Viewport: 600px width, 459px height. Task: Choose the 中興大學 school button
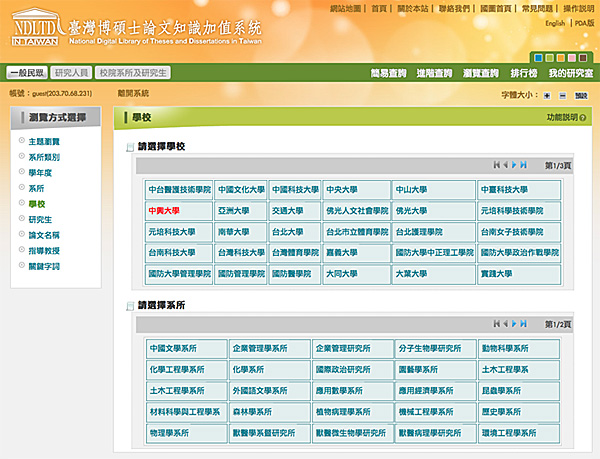[x=164, y=211]
